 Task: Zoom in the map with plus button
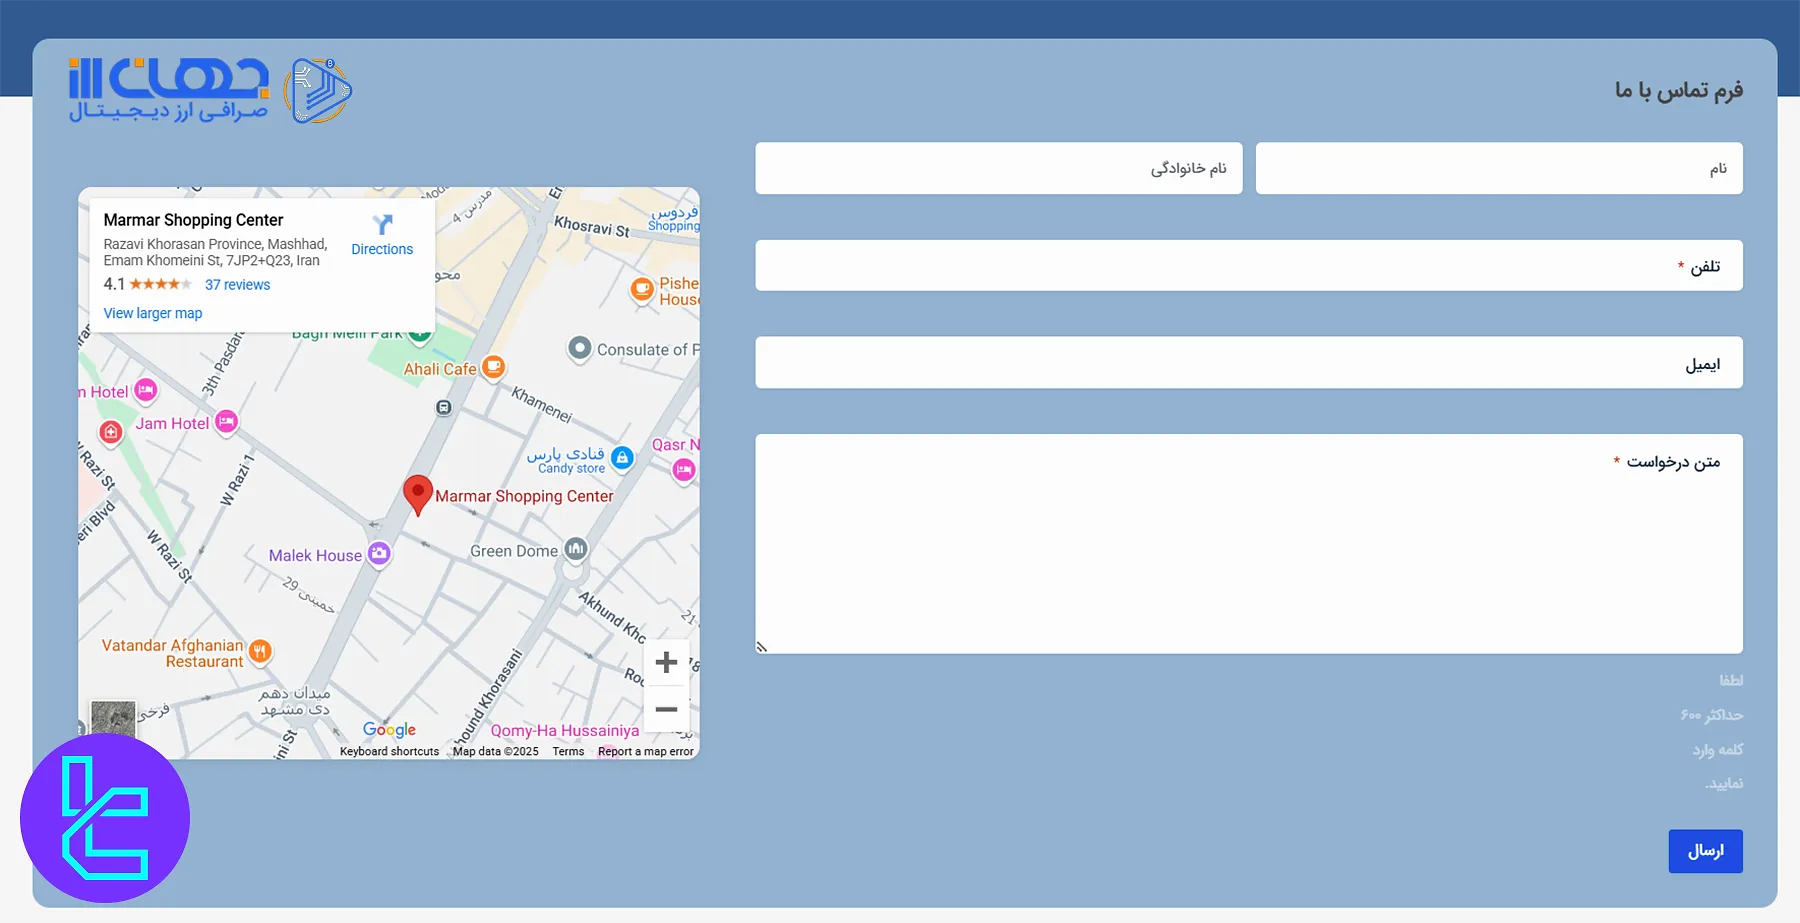coord(666,662)
